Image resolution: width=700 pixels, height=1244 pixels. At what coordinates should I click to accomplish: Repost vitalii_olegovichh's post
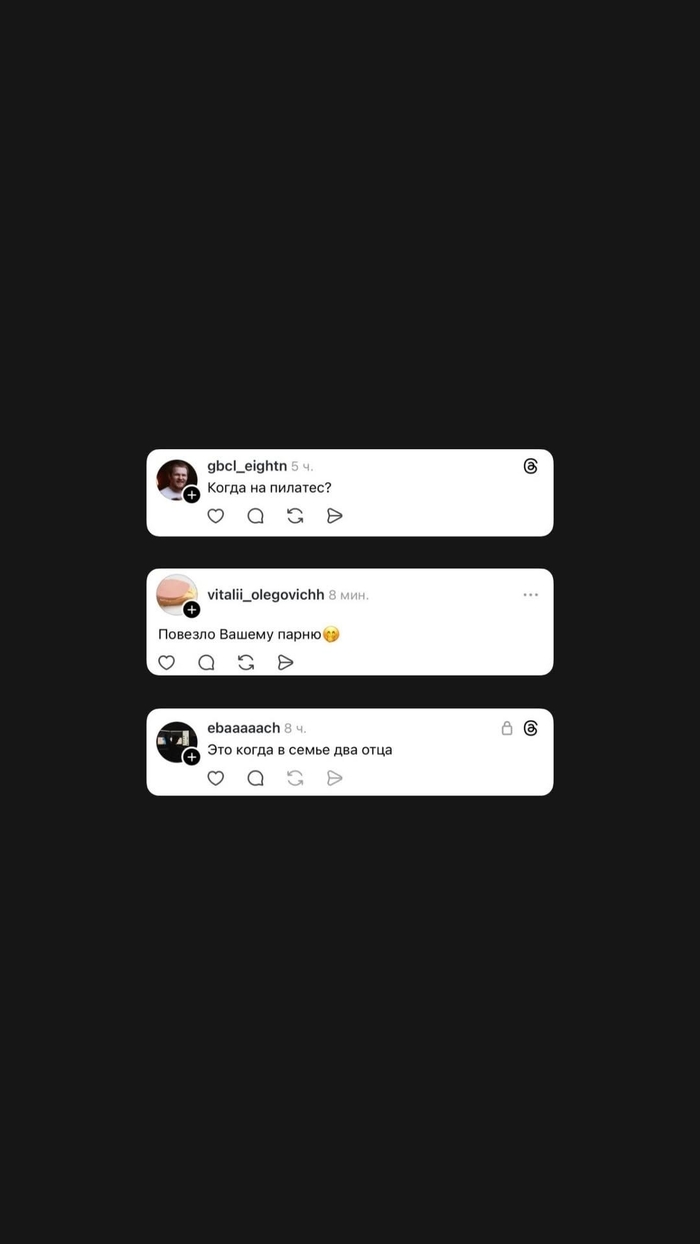246,662
